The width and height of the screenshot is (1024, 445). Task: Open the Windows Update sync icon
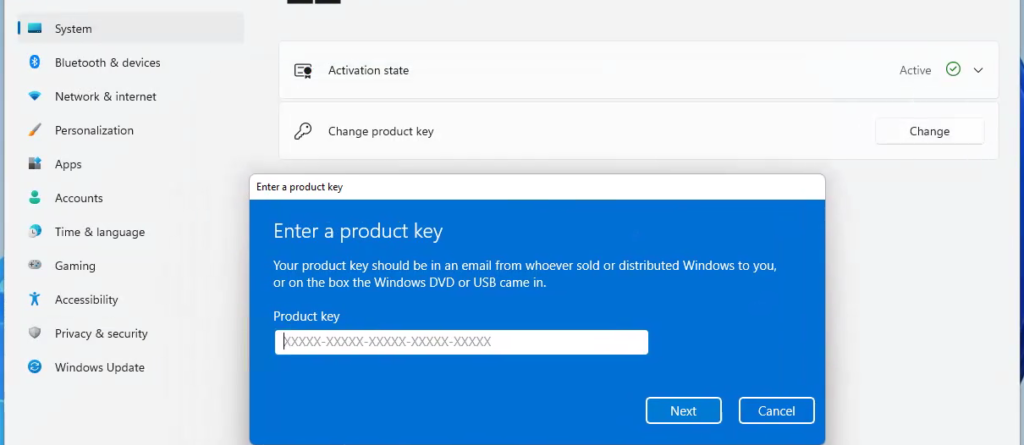(35, 367)
